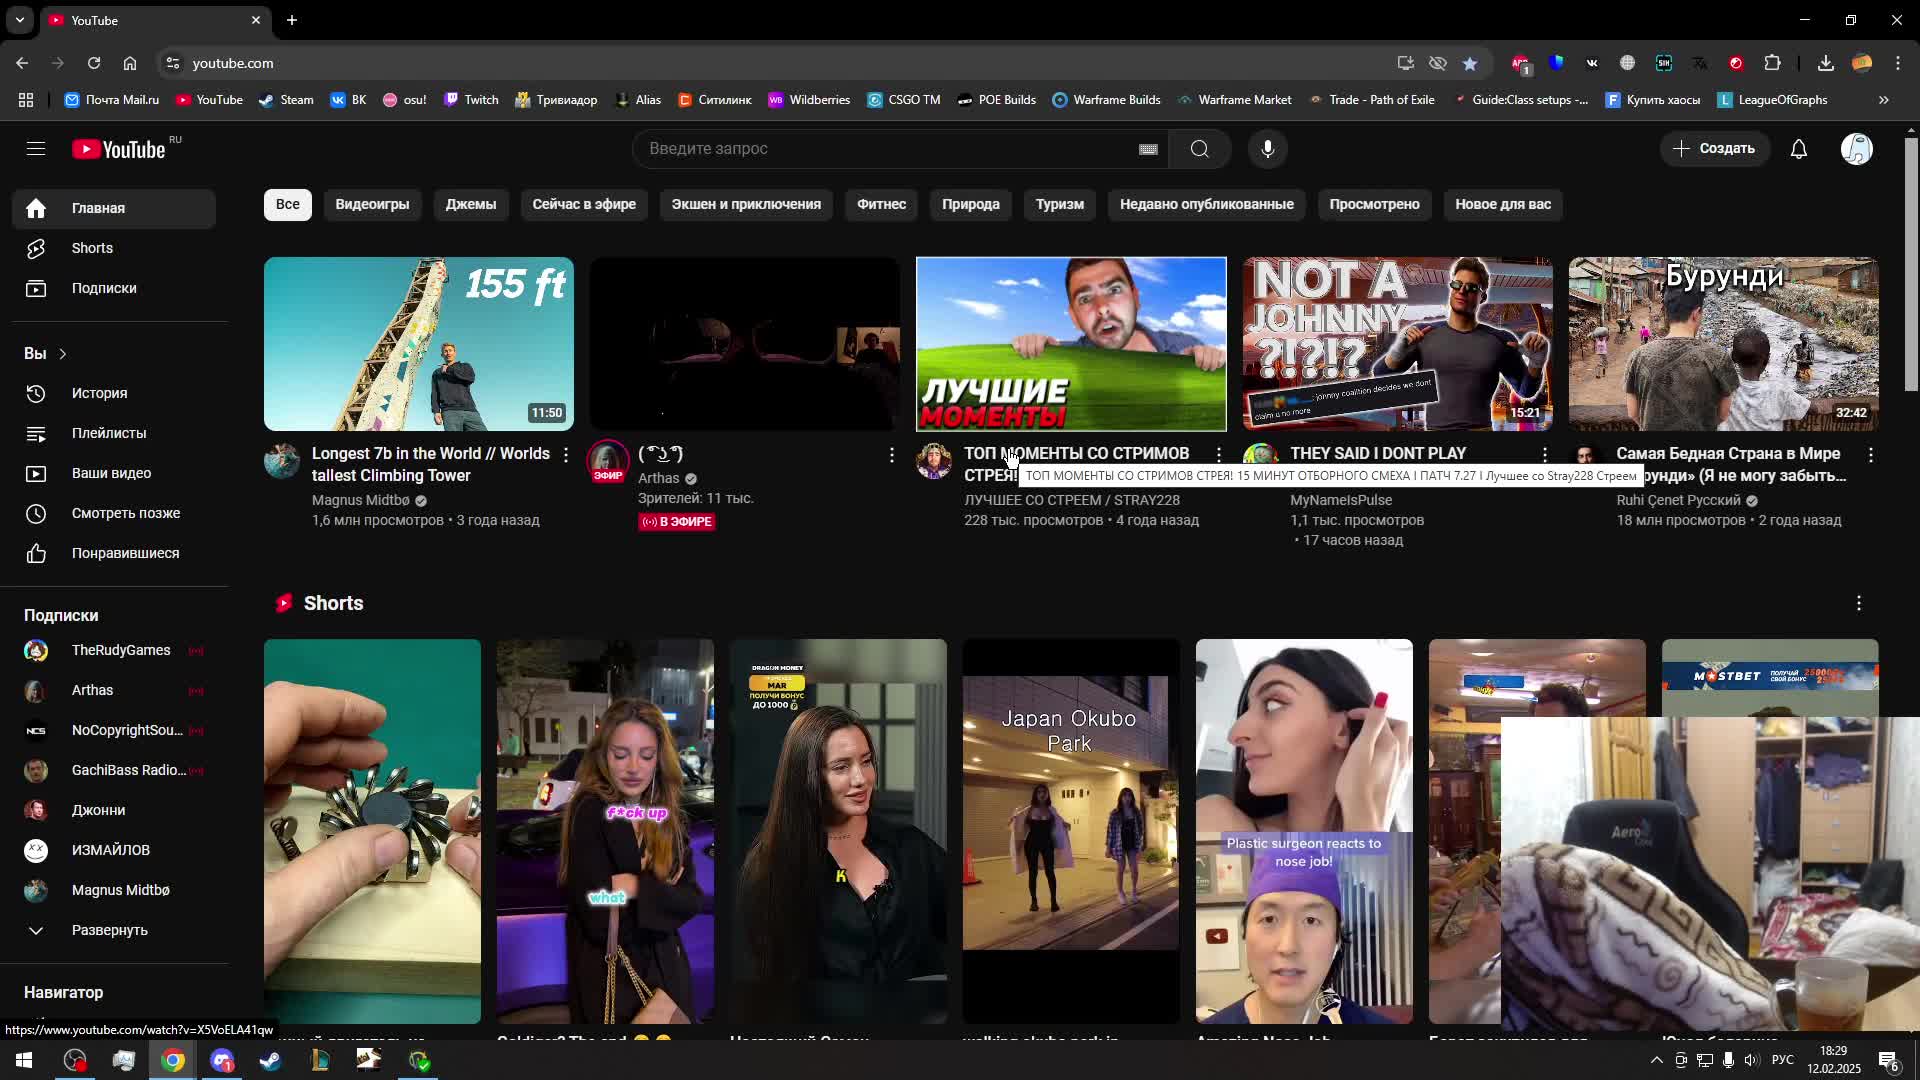Open new browser tab

click(292, 20)
